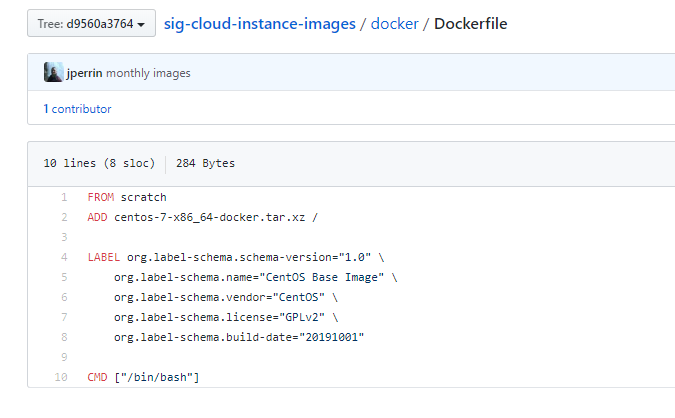Open the 'monthly images' commit message
675x418 pixels.
coord(148,73)
